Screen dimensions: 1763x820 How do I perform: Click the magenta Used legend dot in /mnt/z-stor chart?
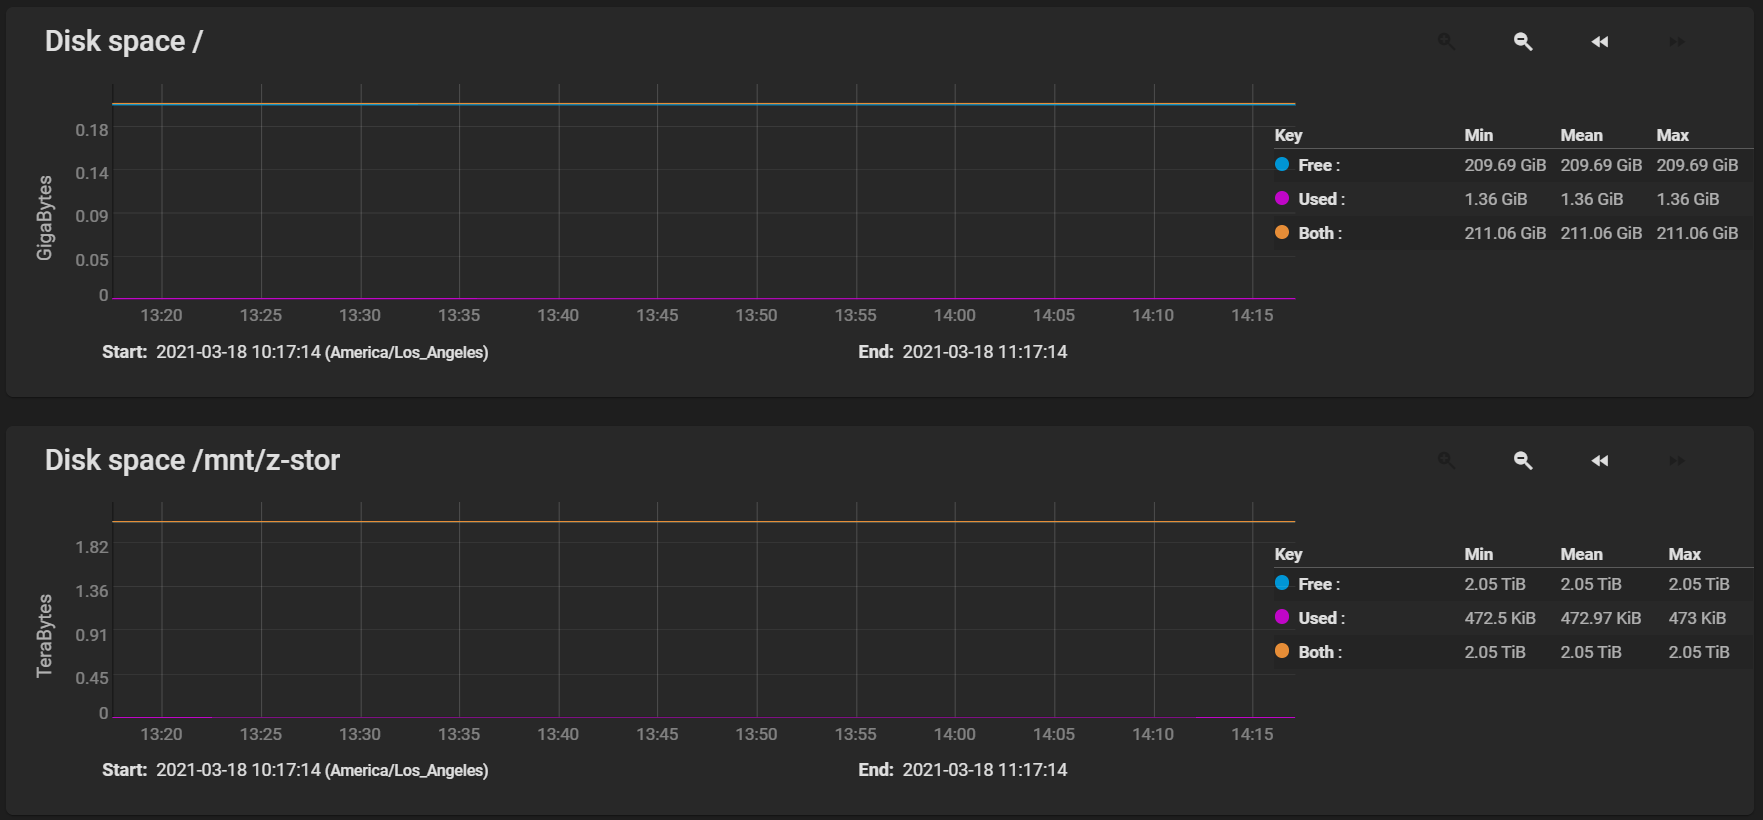[1282, 617]
